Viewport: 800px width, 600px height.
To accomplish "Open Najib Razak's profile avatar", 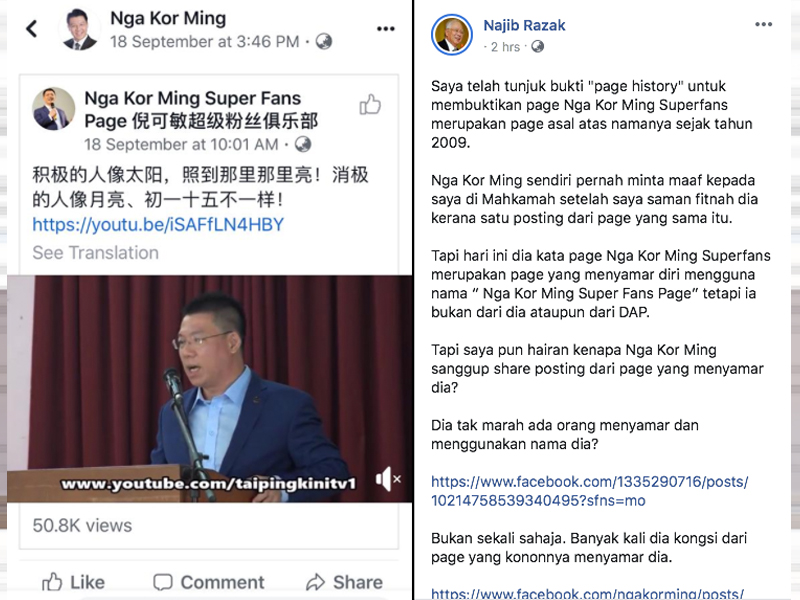I will click(x=452, y=35).
